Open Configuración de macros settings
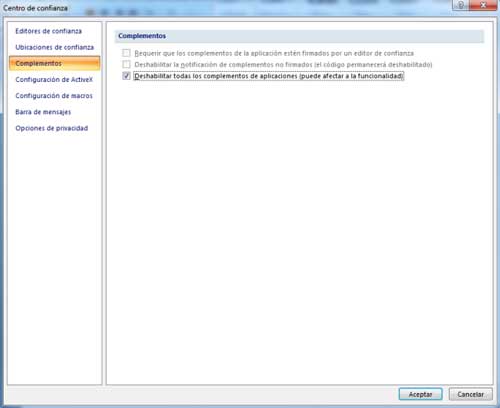The image size is (500, 408). (54, 96)
